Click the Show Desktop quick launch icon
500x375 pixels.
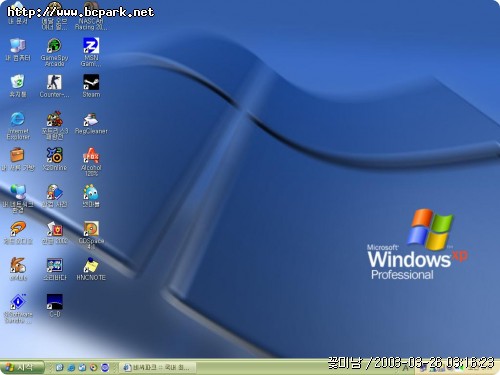[x=60, y=368]
